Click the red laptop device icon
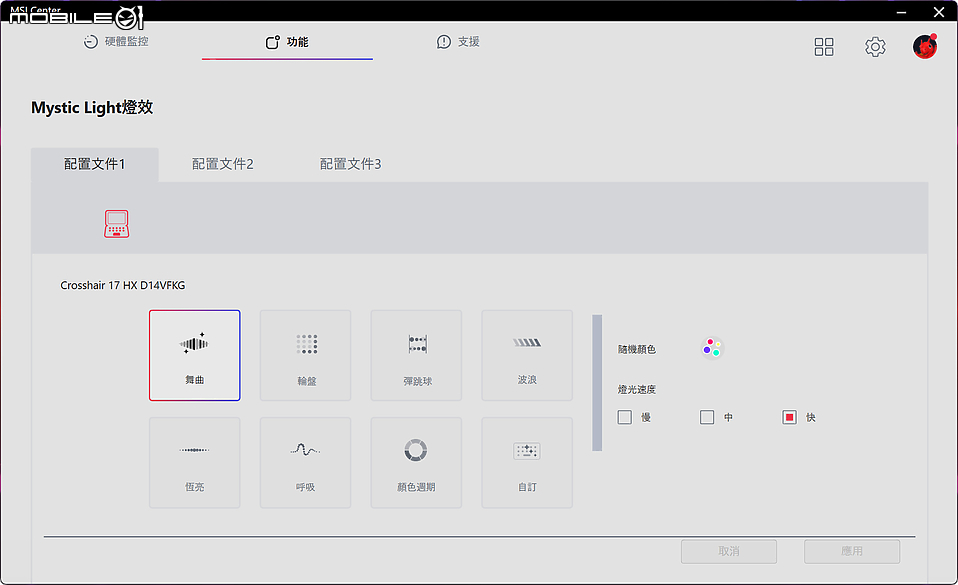This screenshot has height=585, width=958. pyautogui.click(x=116, y=223)
